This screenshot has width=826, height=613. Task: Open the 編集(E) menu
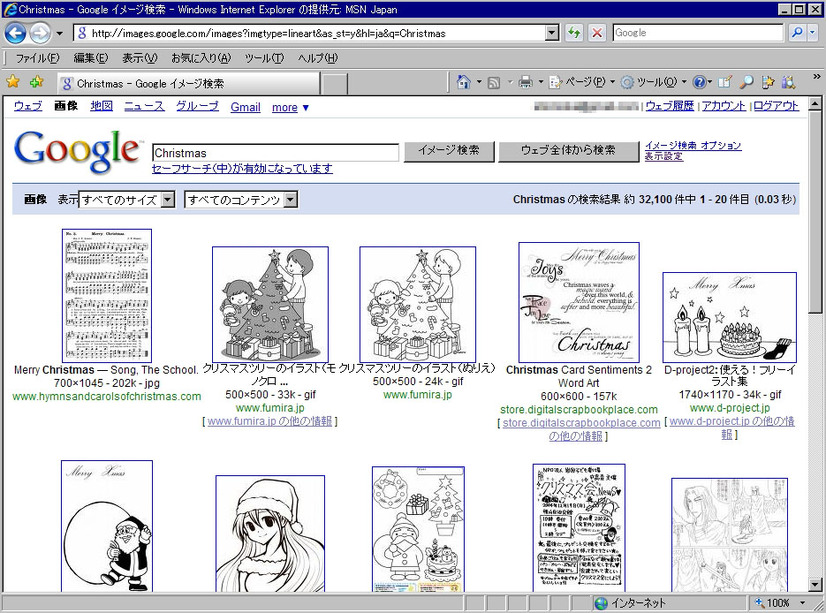(x=91, y=58)
